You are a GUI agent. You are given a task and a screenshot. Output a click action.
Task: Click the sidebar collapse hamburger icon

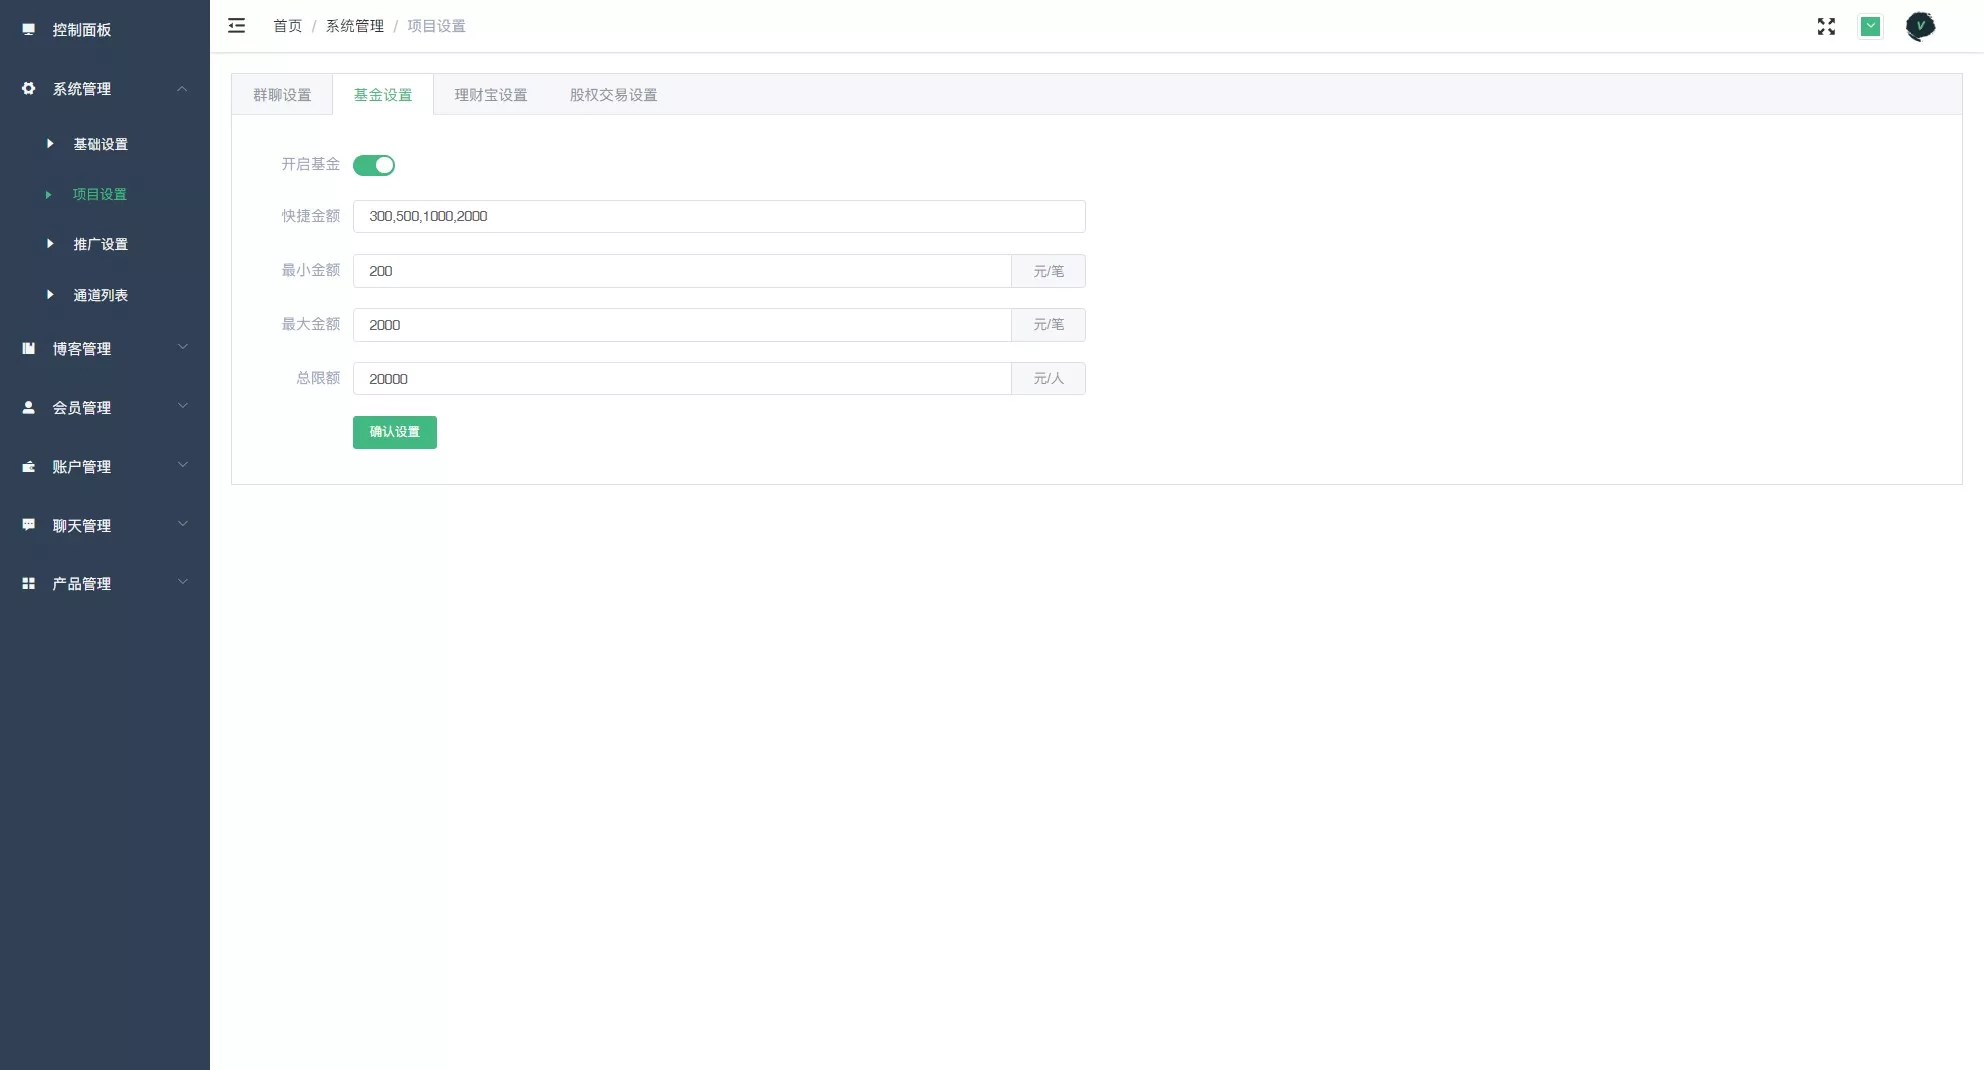(x=236, y=26)
